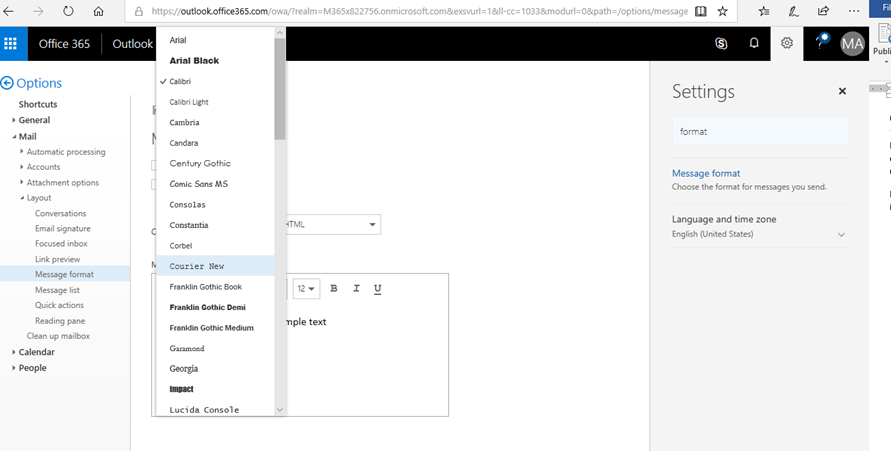The width and height of the screenshot is (891, 451).
Task: Open Reading pane settings
Action: 60,321
